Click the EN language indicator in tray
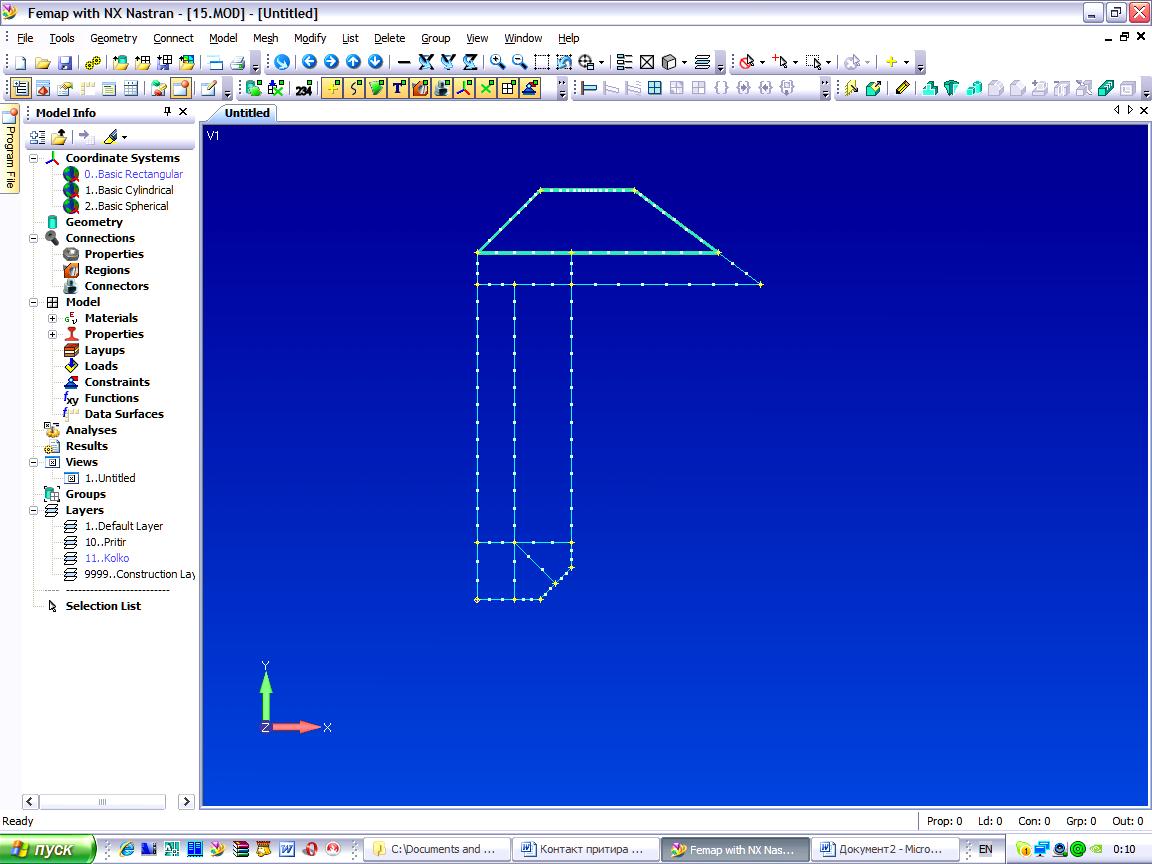This screenshot has width=1152, height=864. pyautogui.click(x=985, y=849)
